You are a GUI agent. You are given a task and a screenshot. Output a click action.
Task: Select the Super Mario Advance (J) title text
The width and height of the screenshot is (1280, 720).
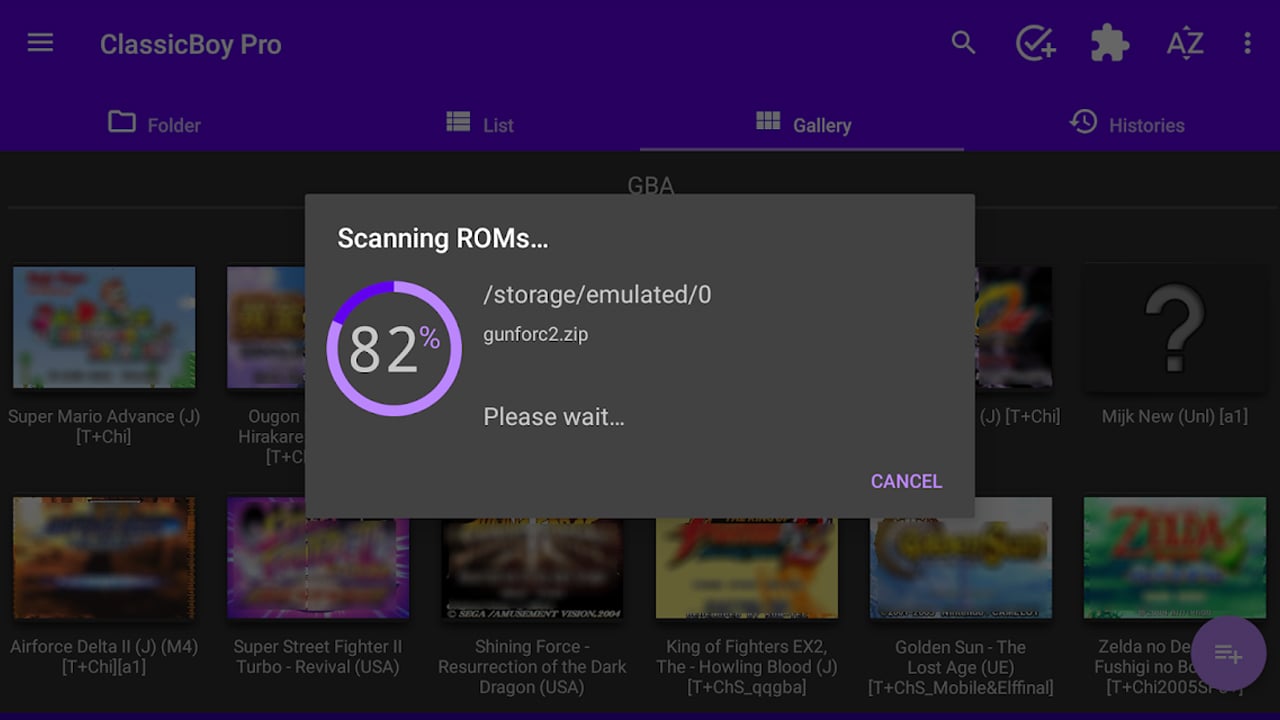pyautogui.click(x=104, y=426)
